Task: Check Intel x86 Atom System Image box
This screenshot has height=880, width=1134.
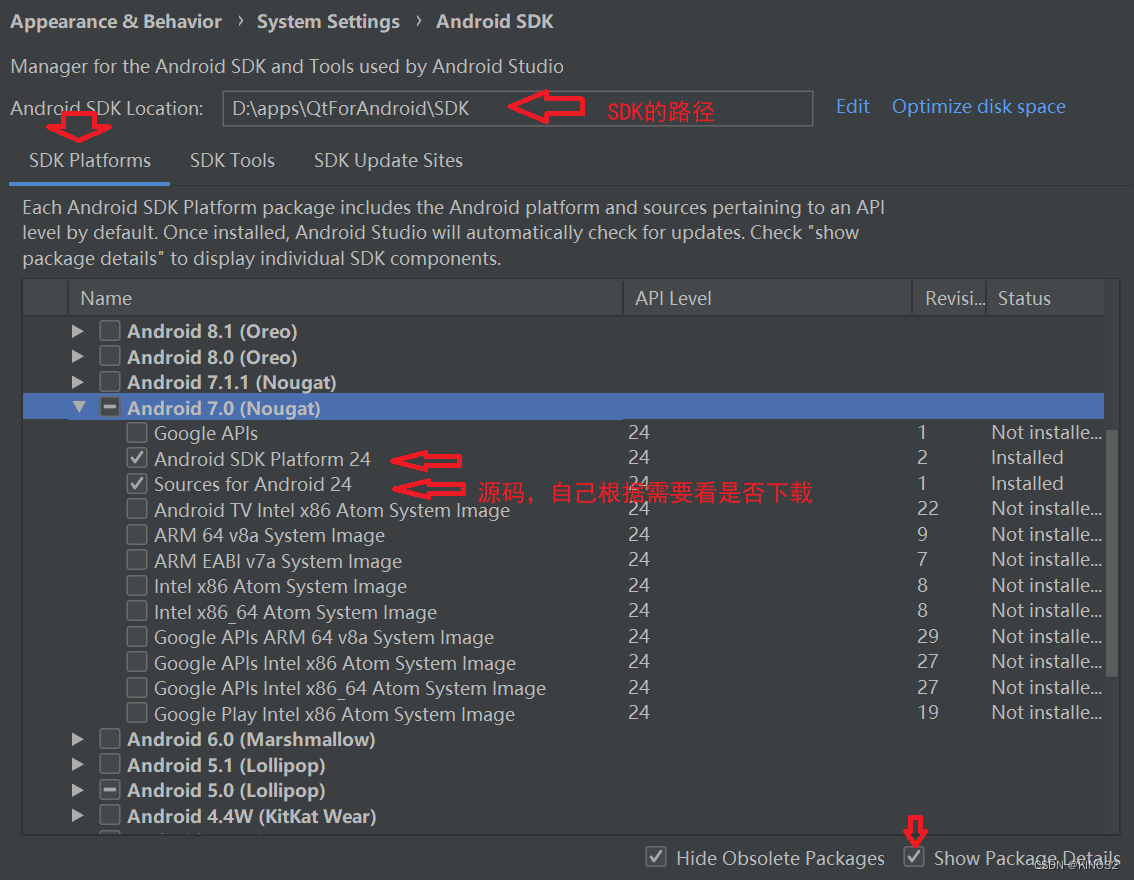Action: (x=137, y=585)
